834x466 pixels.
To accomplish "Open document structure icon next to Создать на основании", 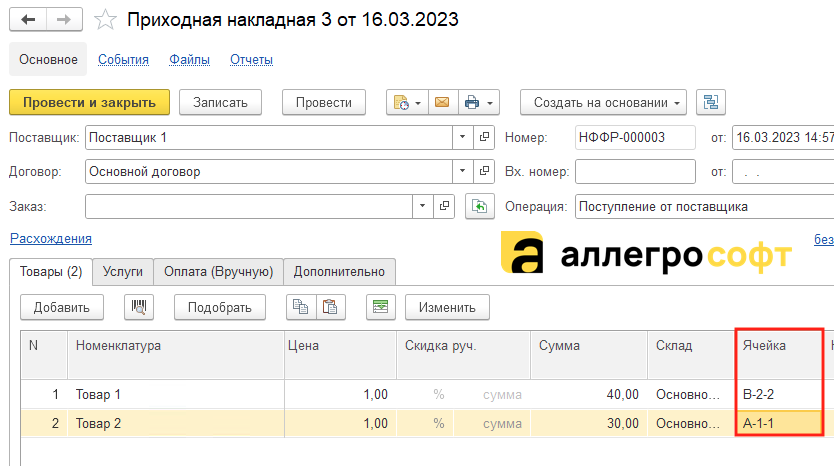I will click(711, 102).
